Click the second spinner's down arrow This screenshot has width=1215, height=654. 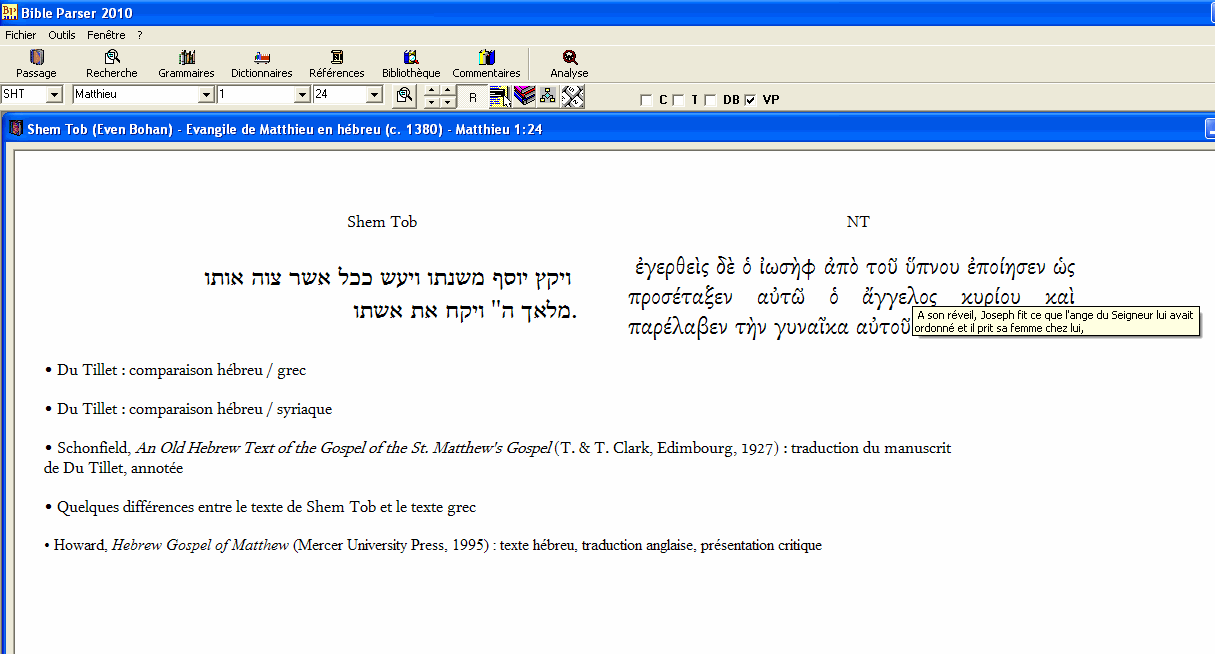447,102
